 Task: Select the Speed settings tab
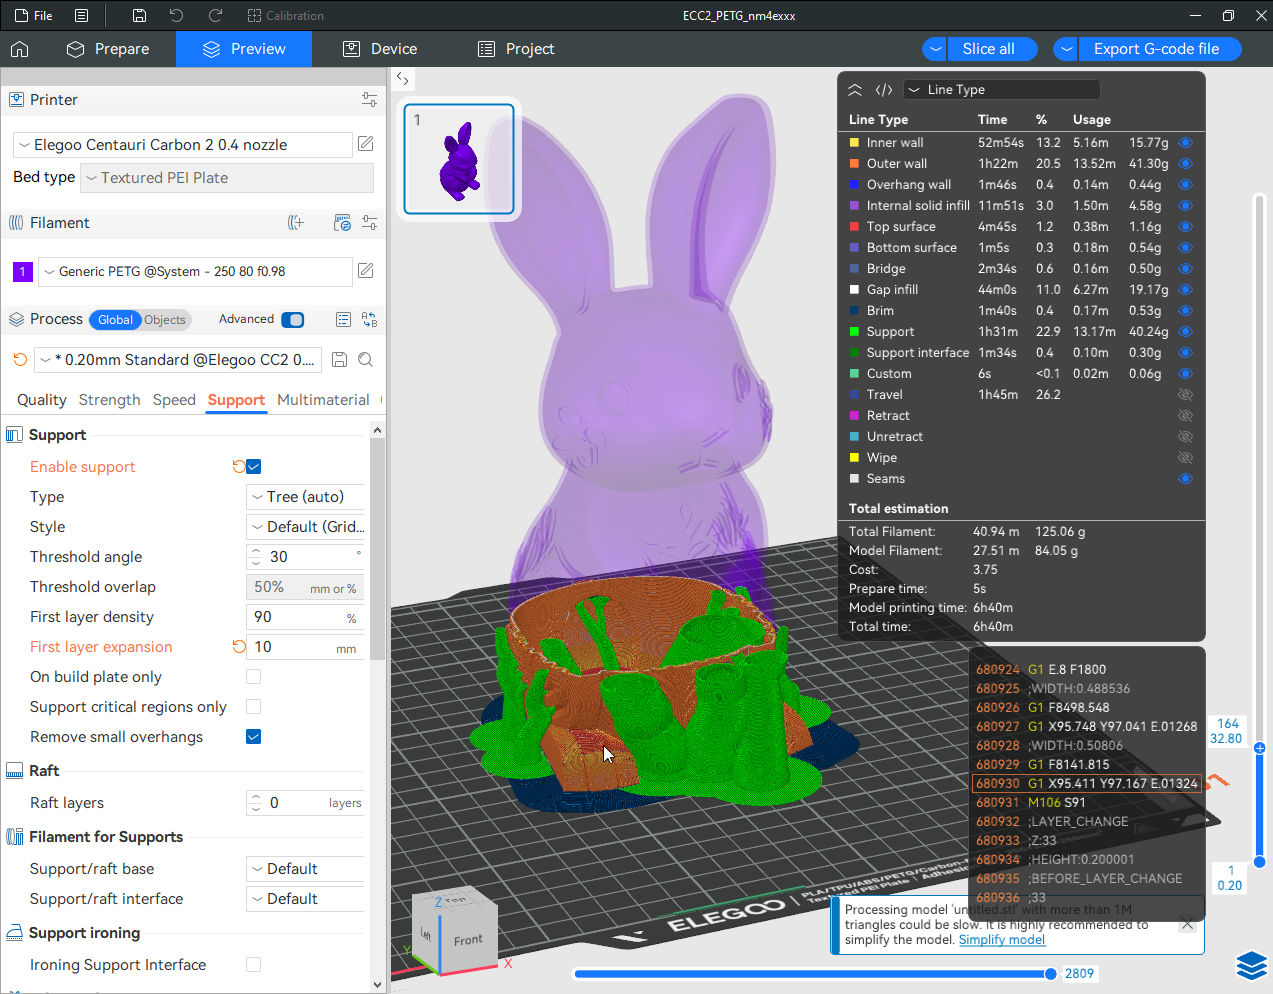[x=174, y=400]
